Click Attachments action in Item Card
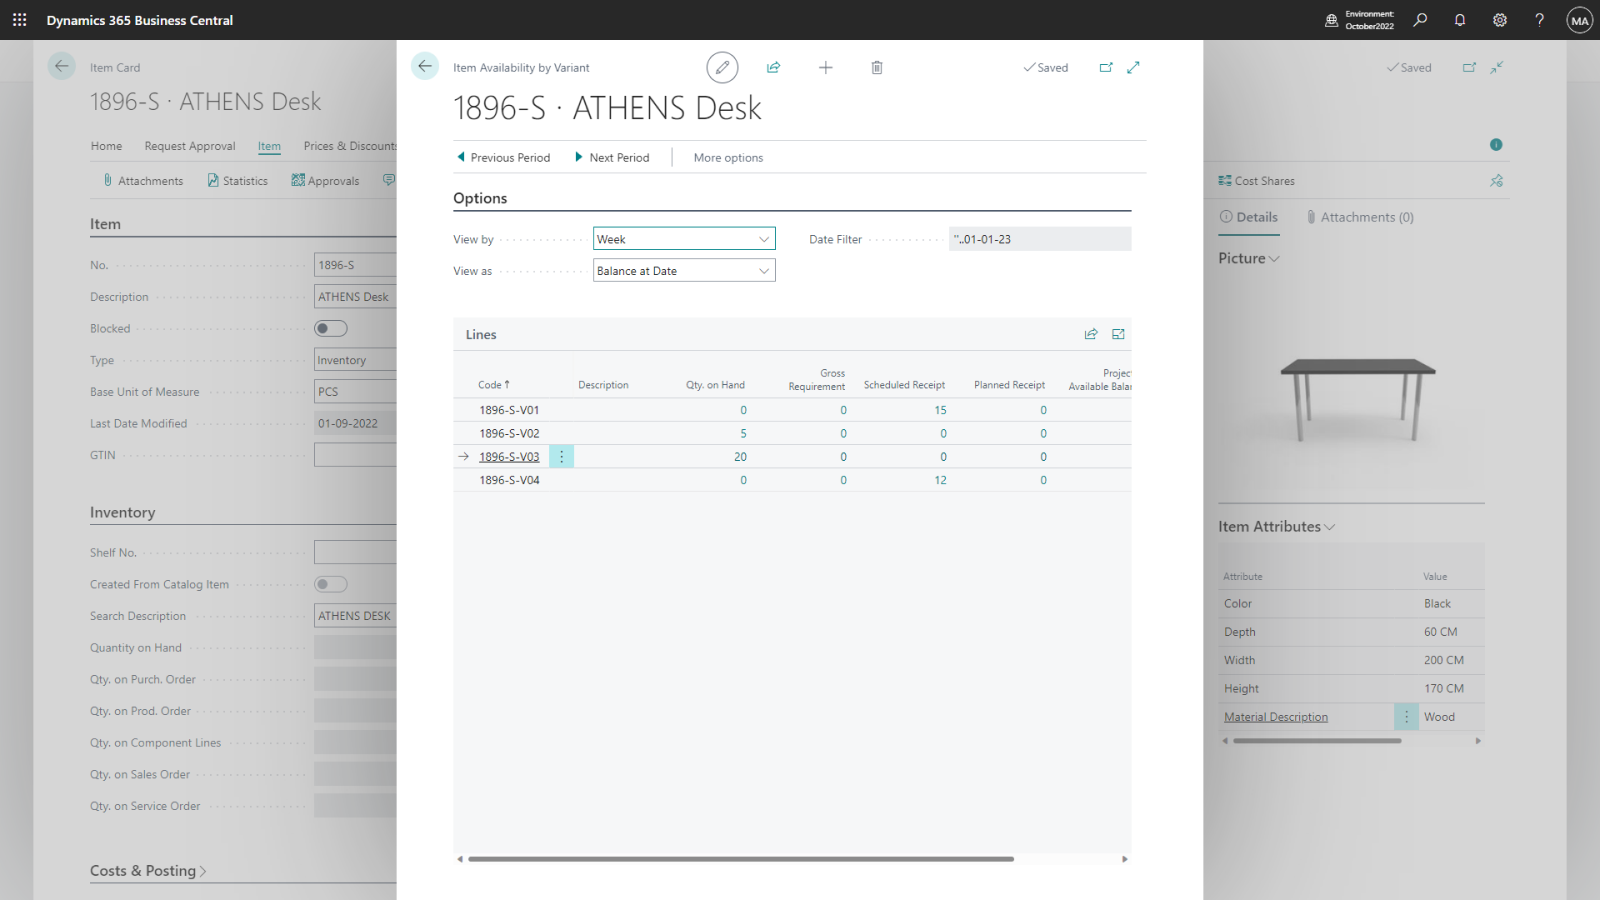 coord(143,181)
